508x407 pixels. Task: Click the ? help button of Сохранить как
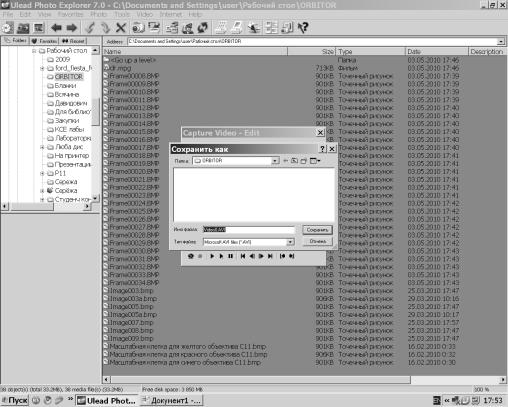pos(322,149)
